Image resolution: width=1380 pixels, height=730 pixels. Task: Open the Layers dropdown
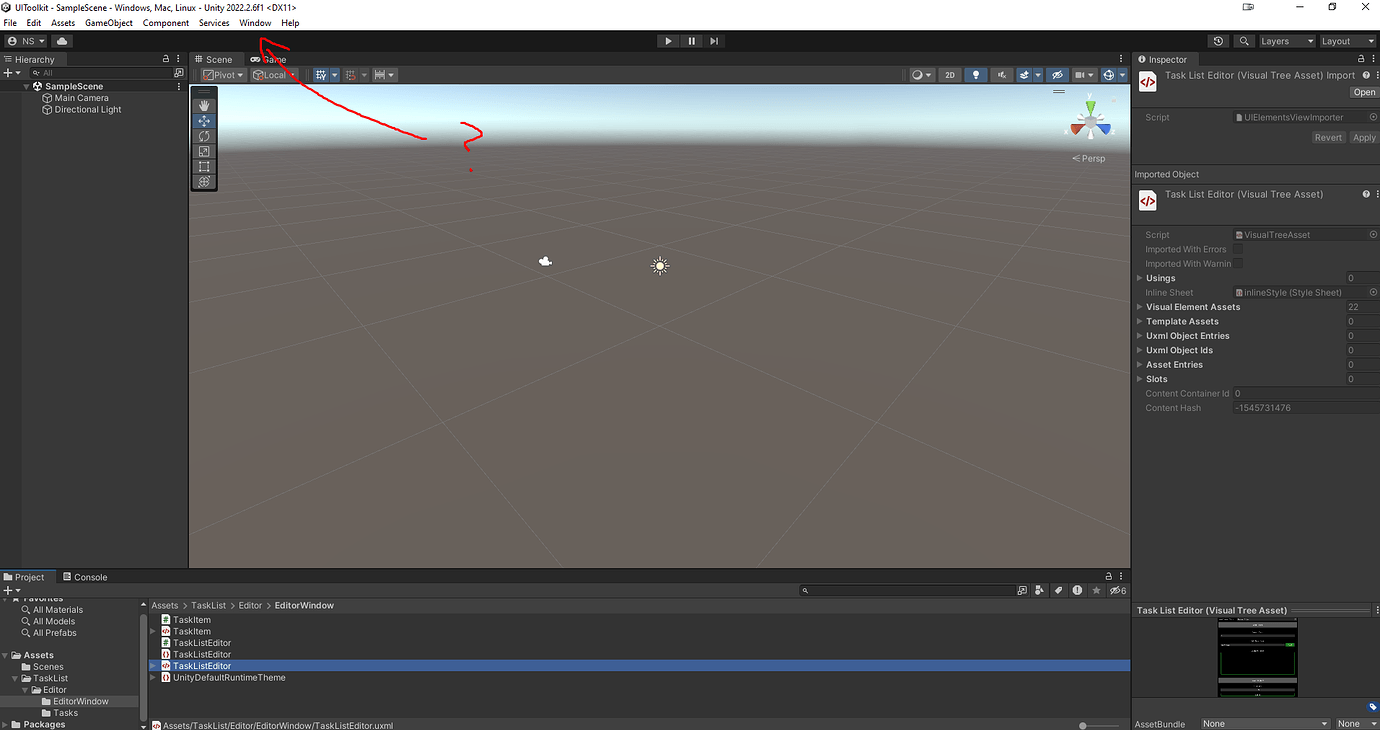1286,41
